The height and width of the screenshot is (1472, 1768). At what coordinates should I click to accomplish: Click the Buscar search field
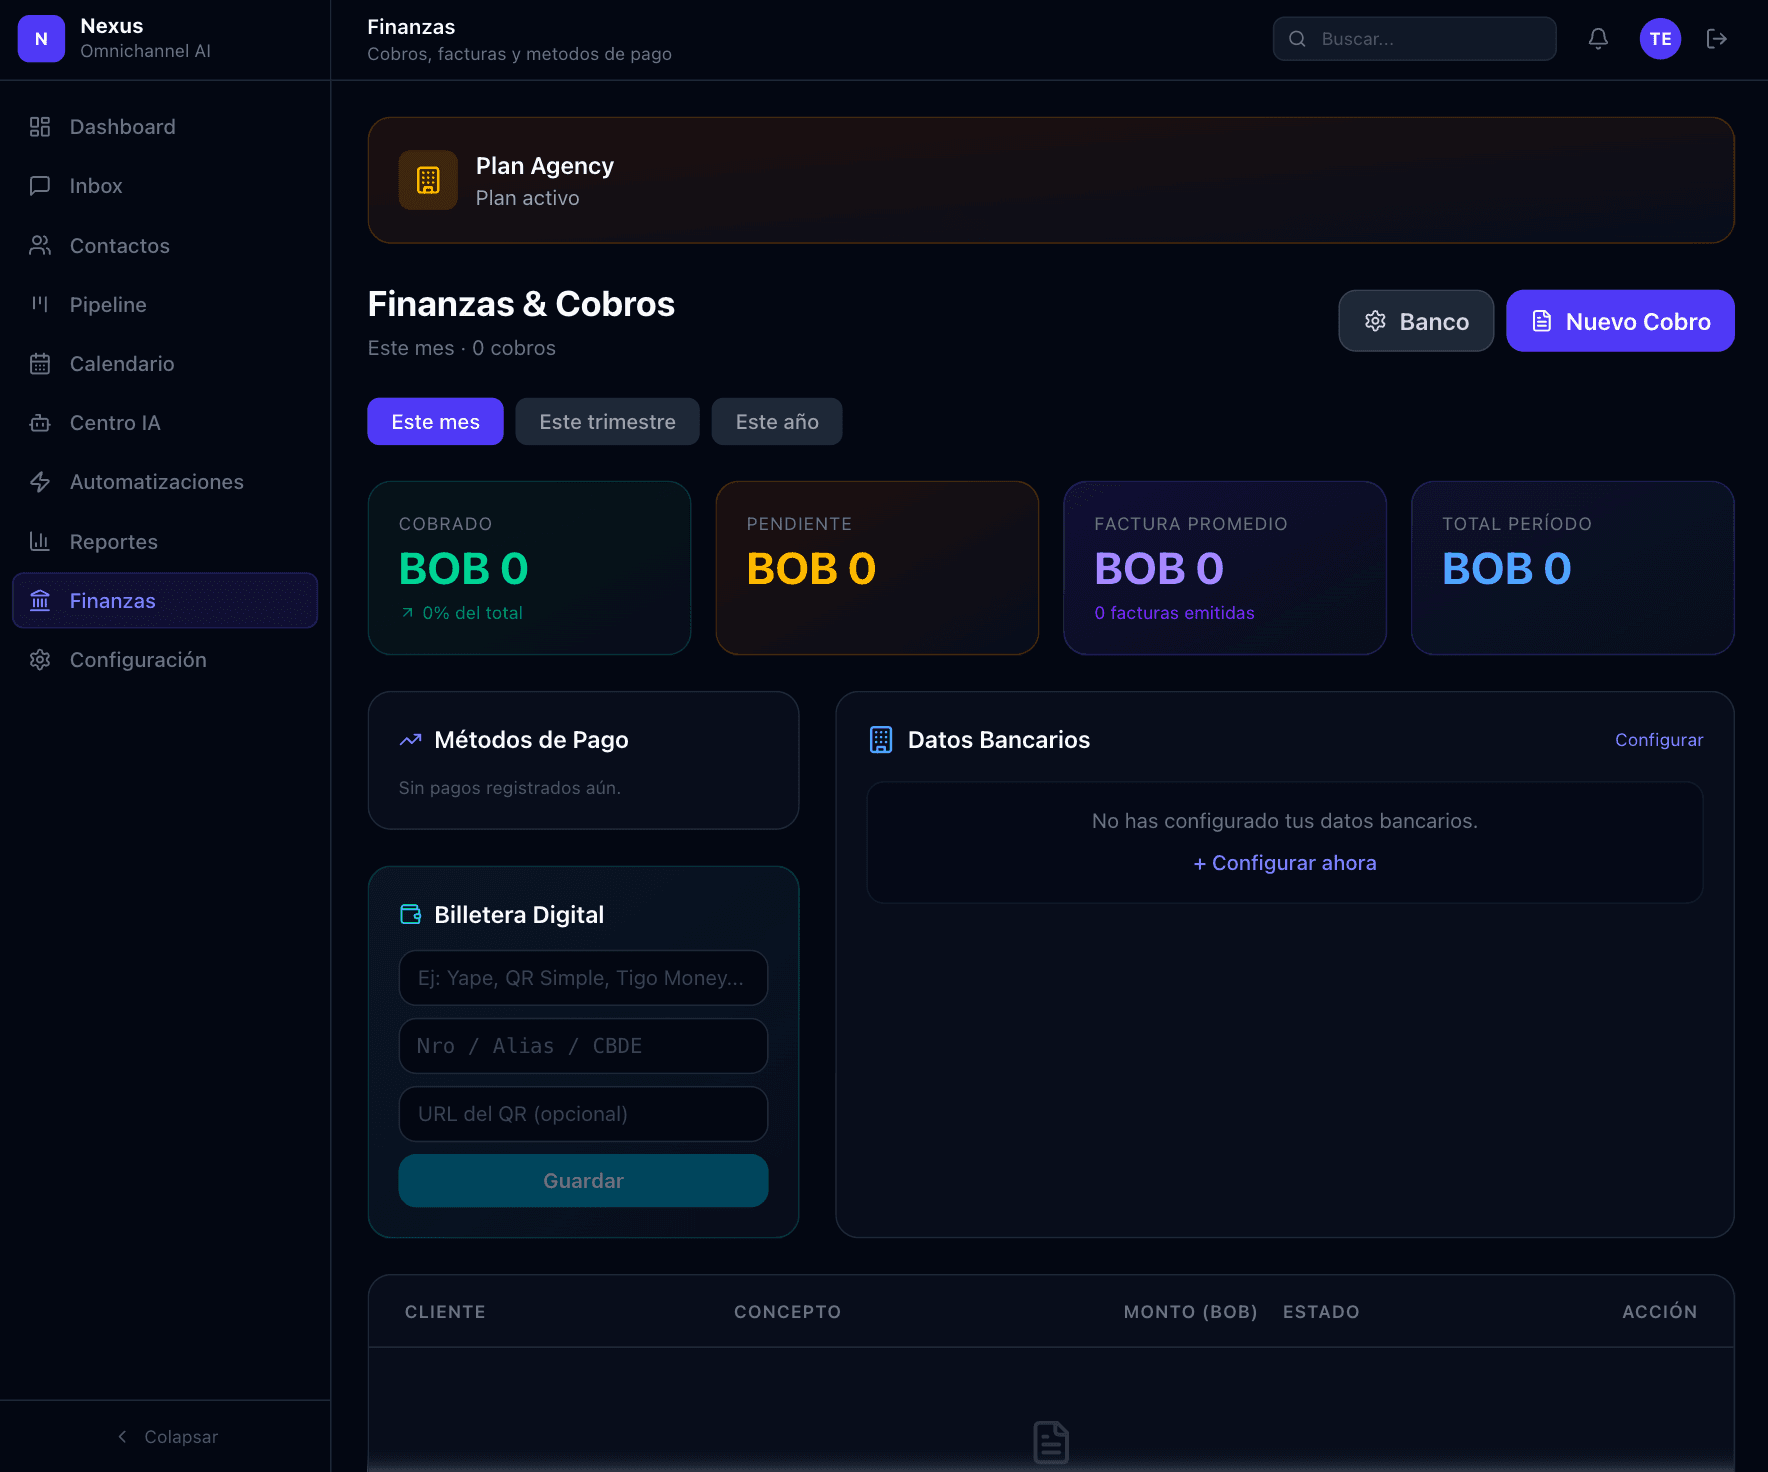click(1414, 39)
